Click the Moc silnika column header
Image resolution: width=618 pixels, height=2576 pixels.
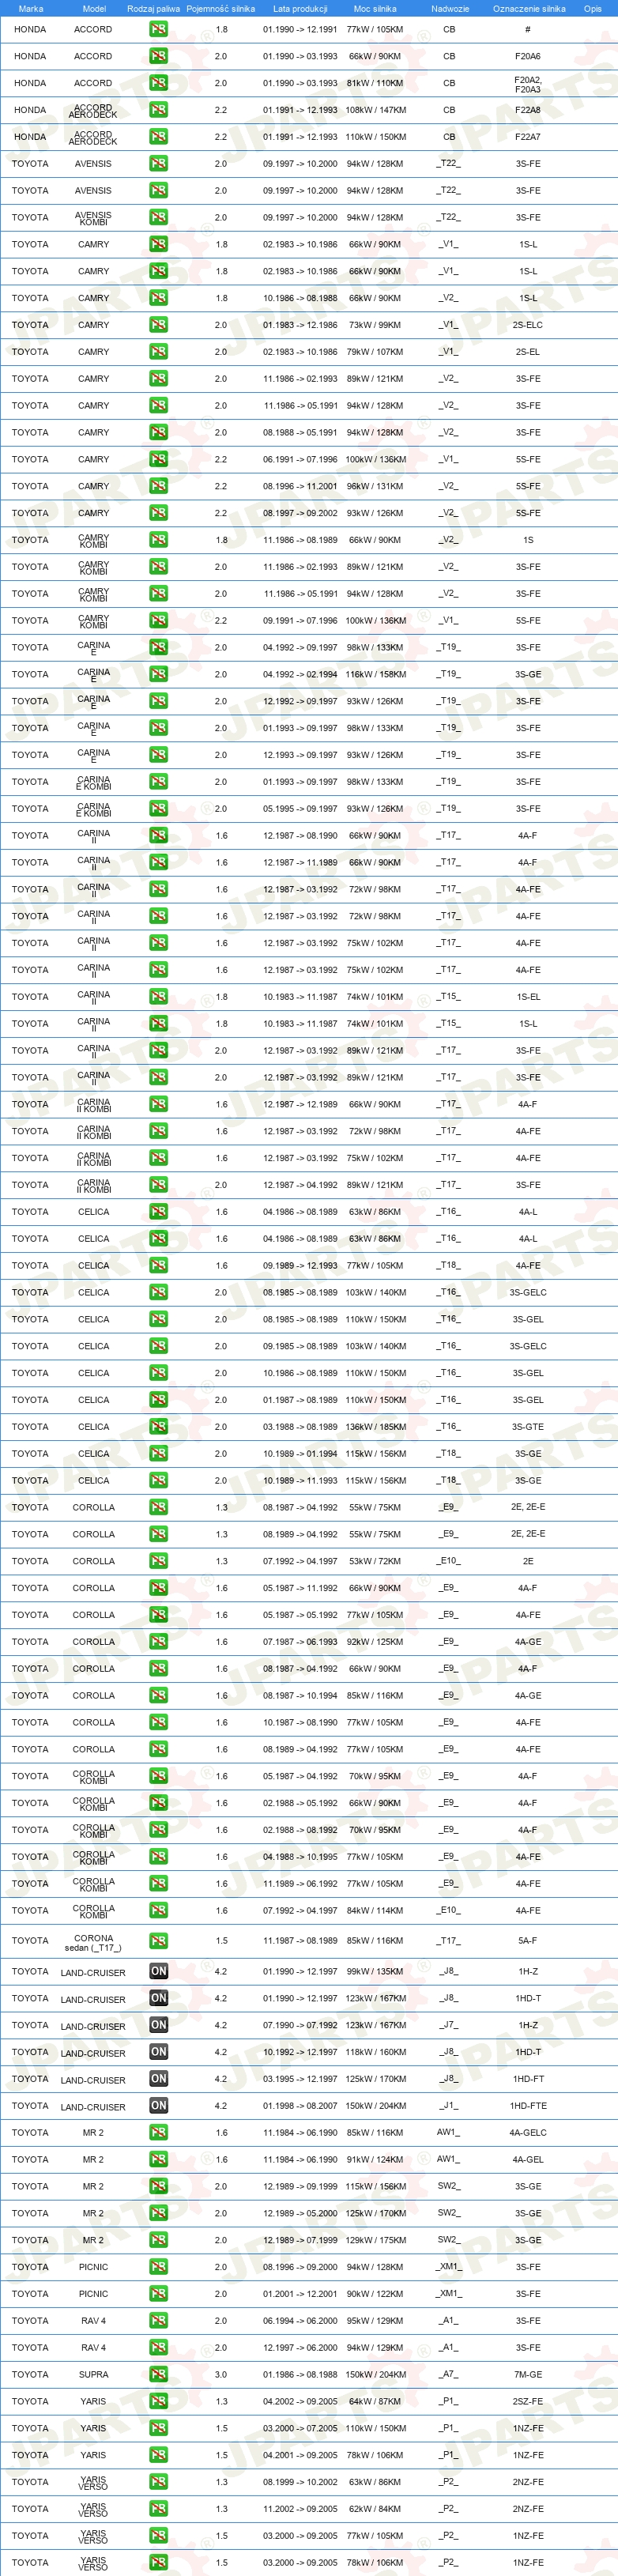(x=375, y=9)
